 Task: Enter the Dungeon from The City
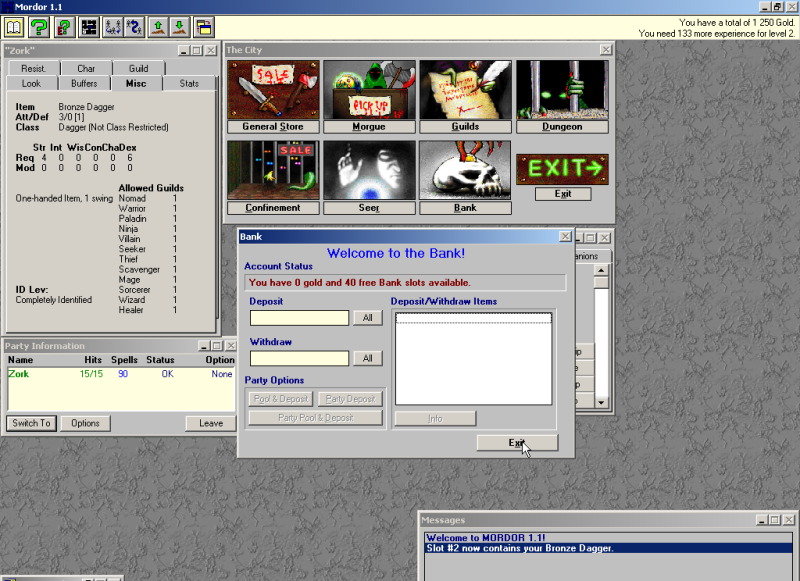coord(561,91)
